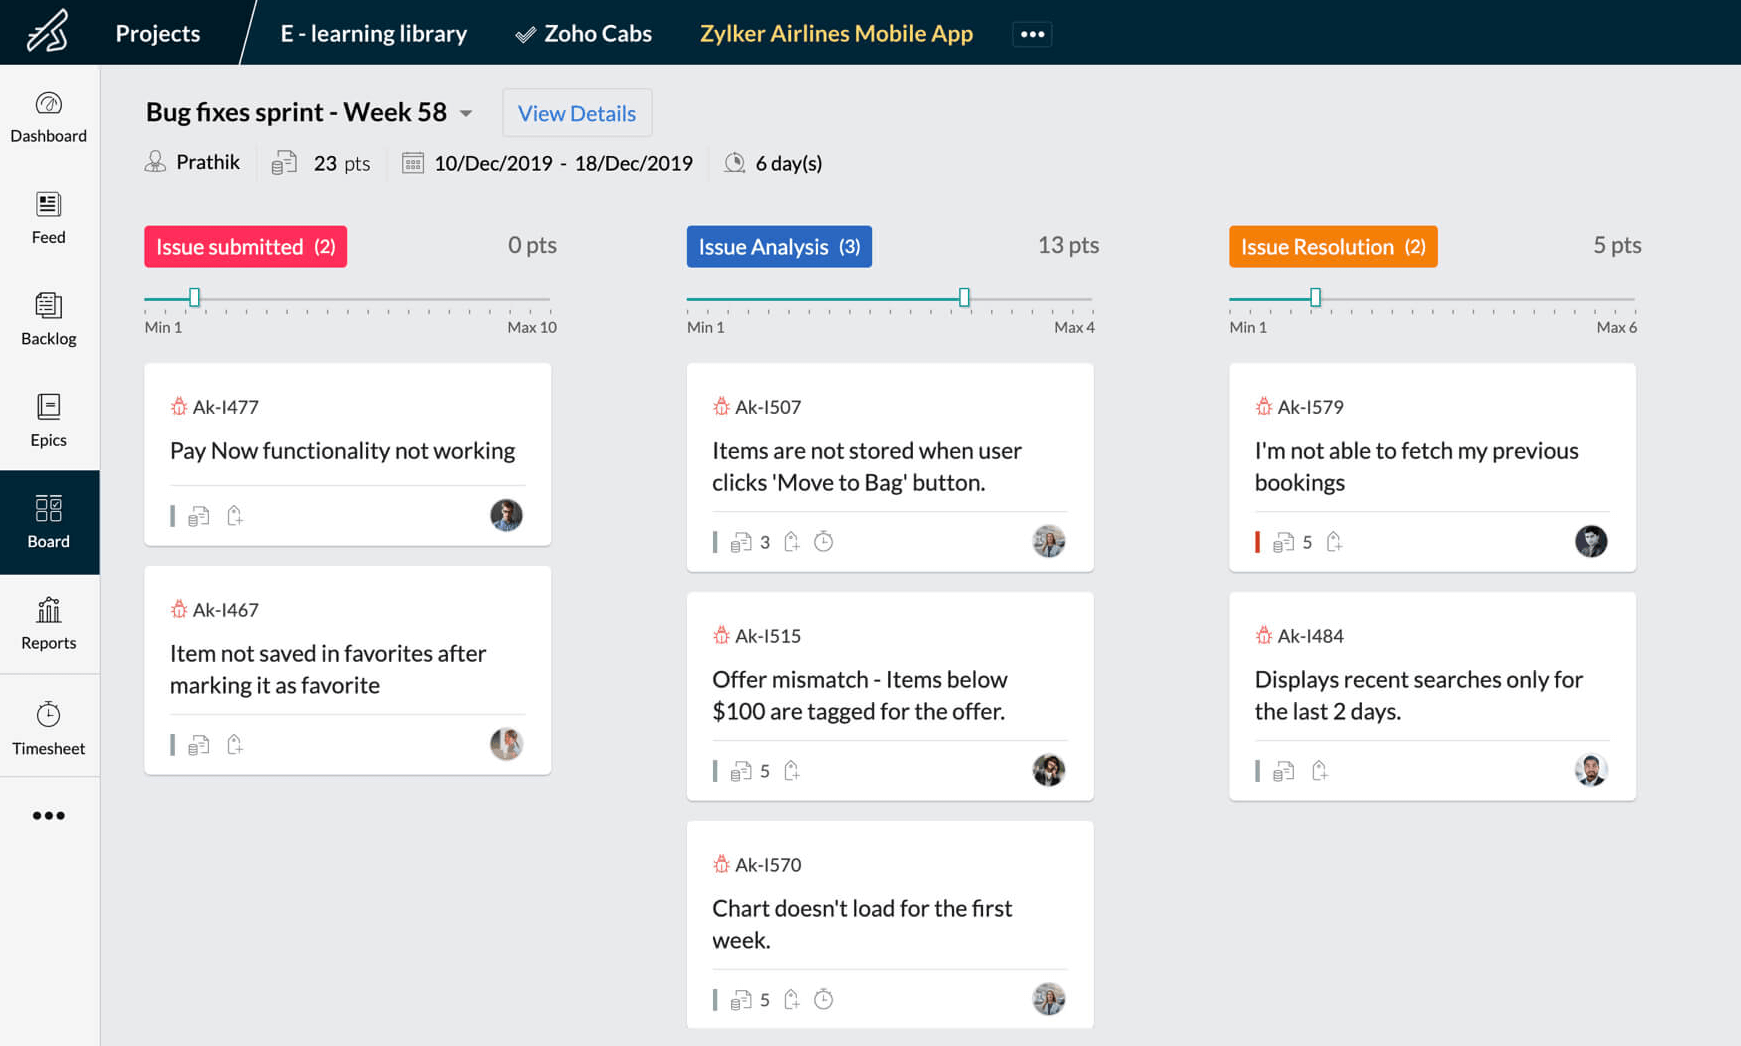Click the Zoho Sprints logo icon
1741x1046 pixels.
click(47, 31)
